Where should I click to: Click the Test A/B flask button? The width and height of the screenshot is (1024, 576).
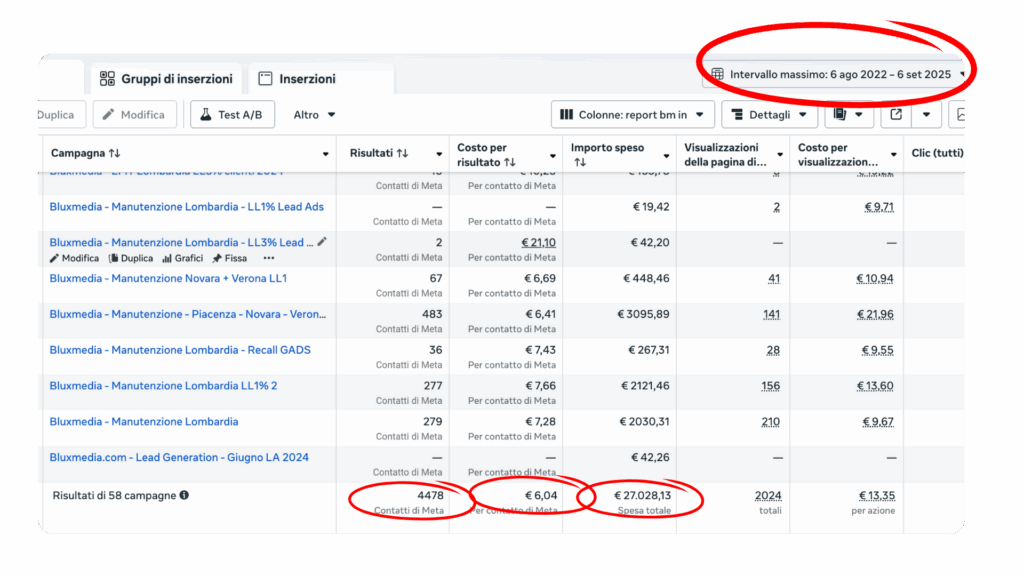point(232,115)
